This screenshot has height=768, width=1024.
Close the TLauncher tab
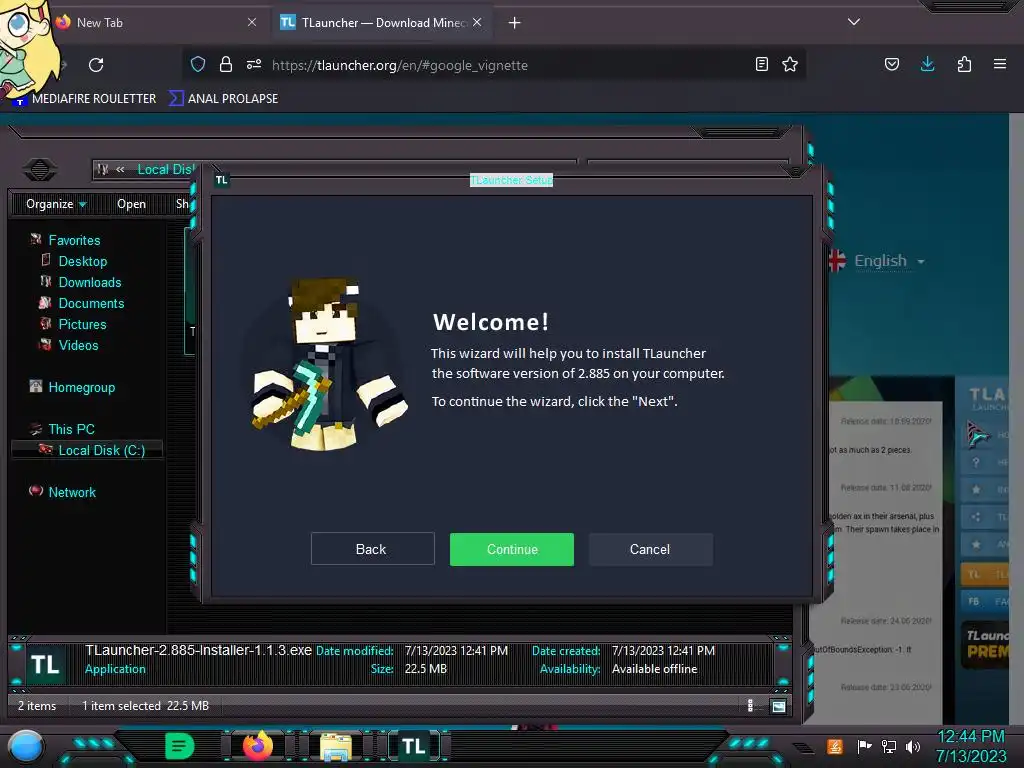click(477, 22)
